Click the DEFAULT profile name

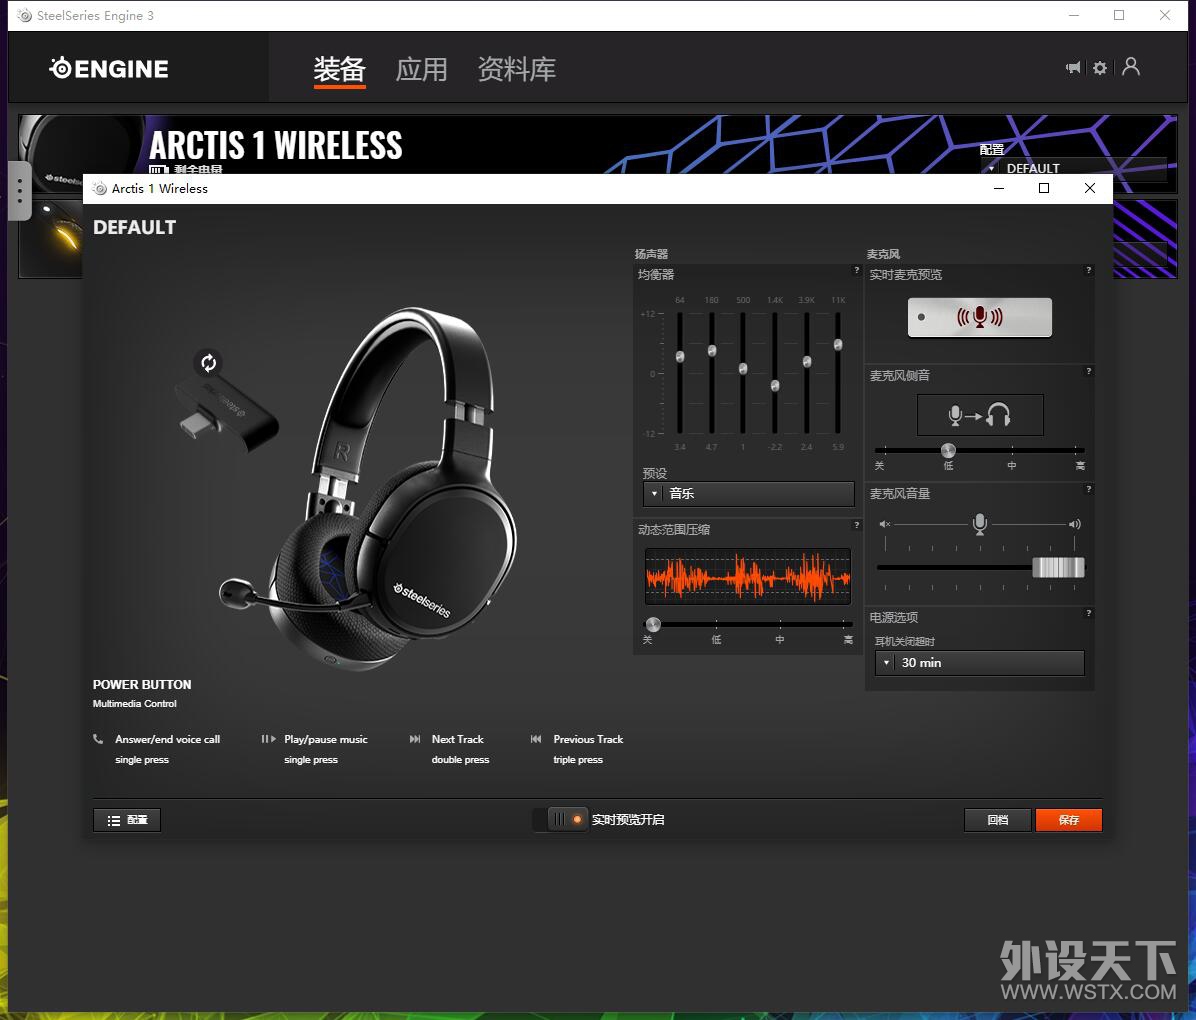(x=134, y=227)
